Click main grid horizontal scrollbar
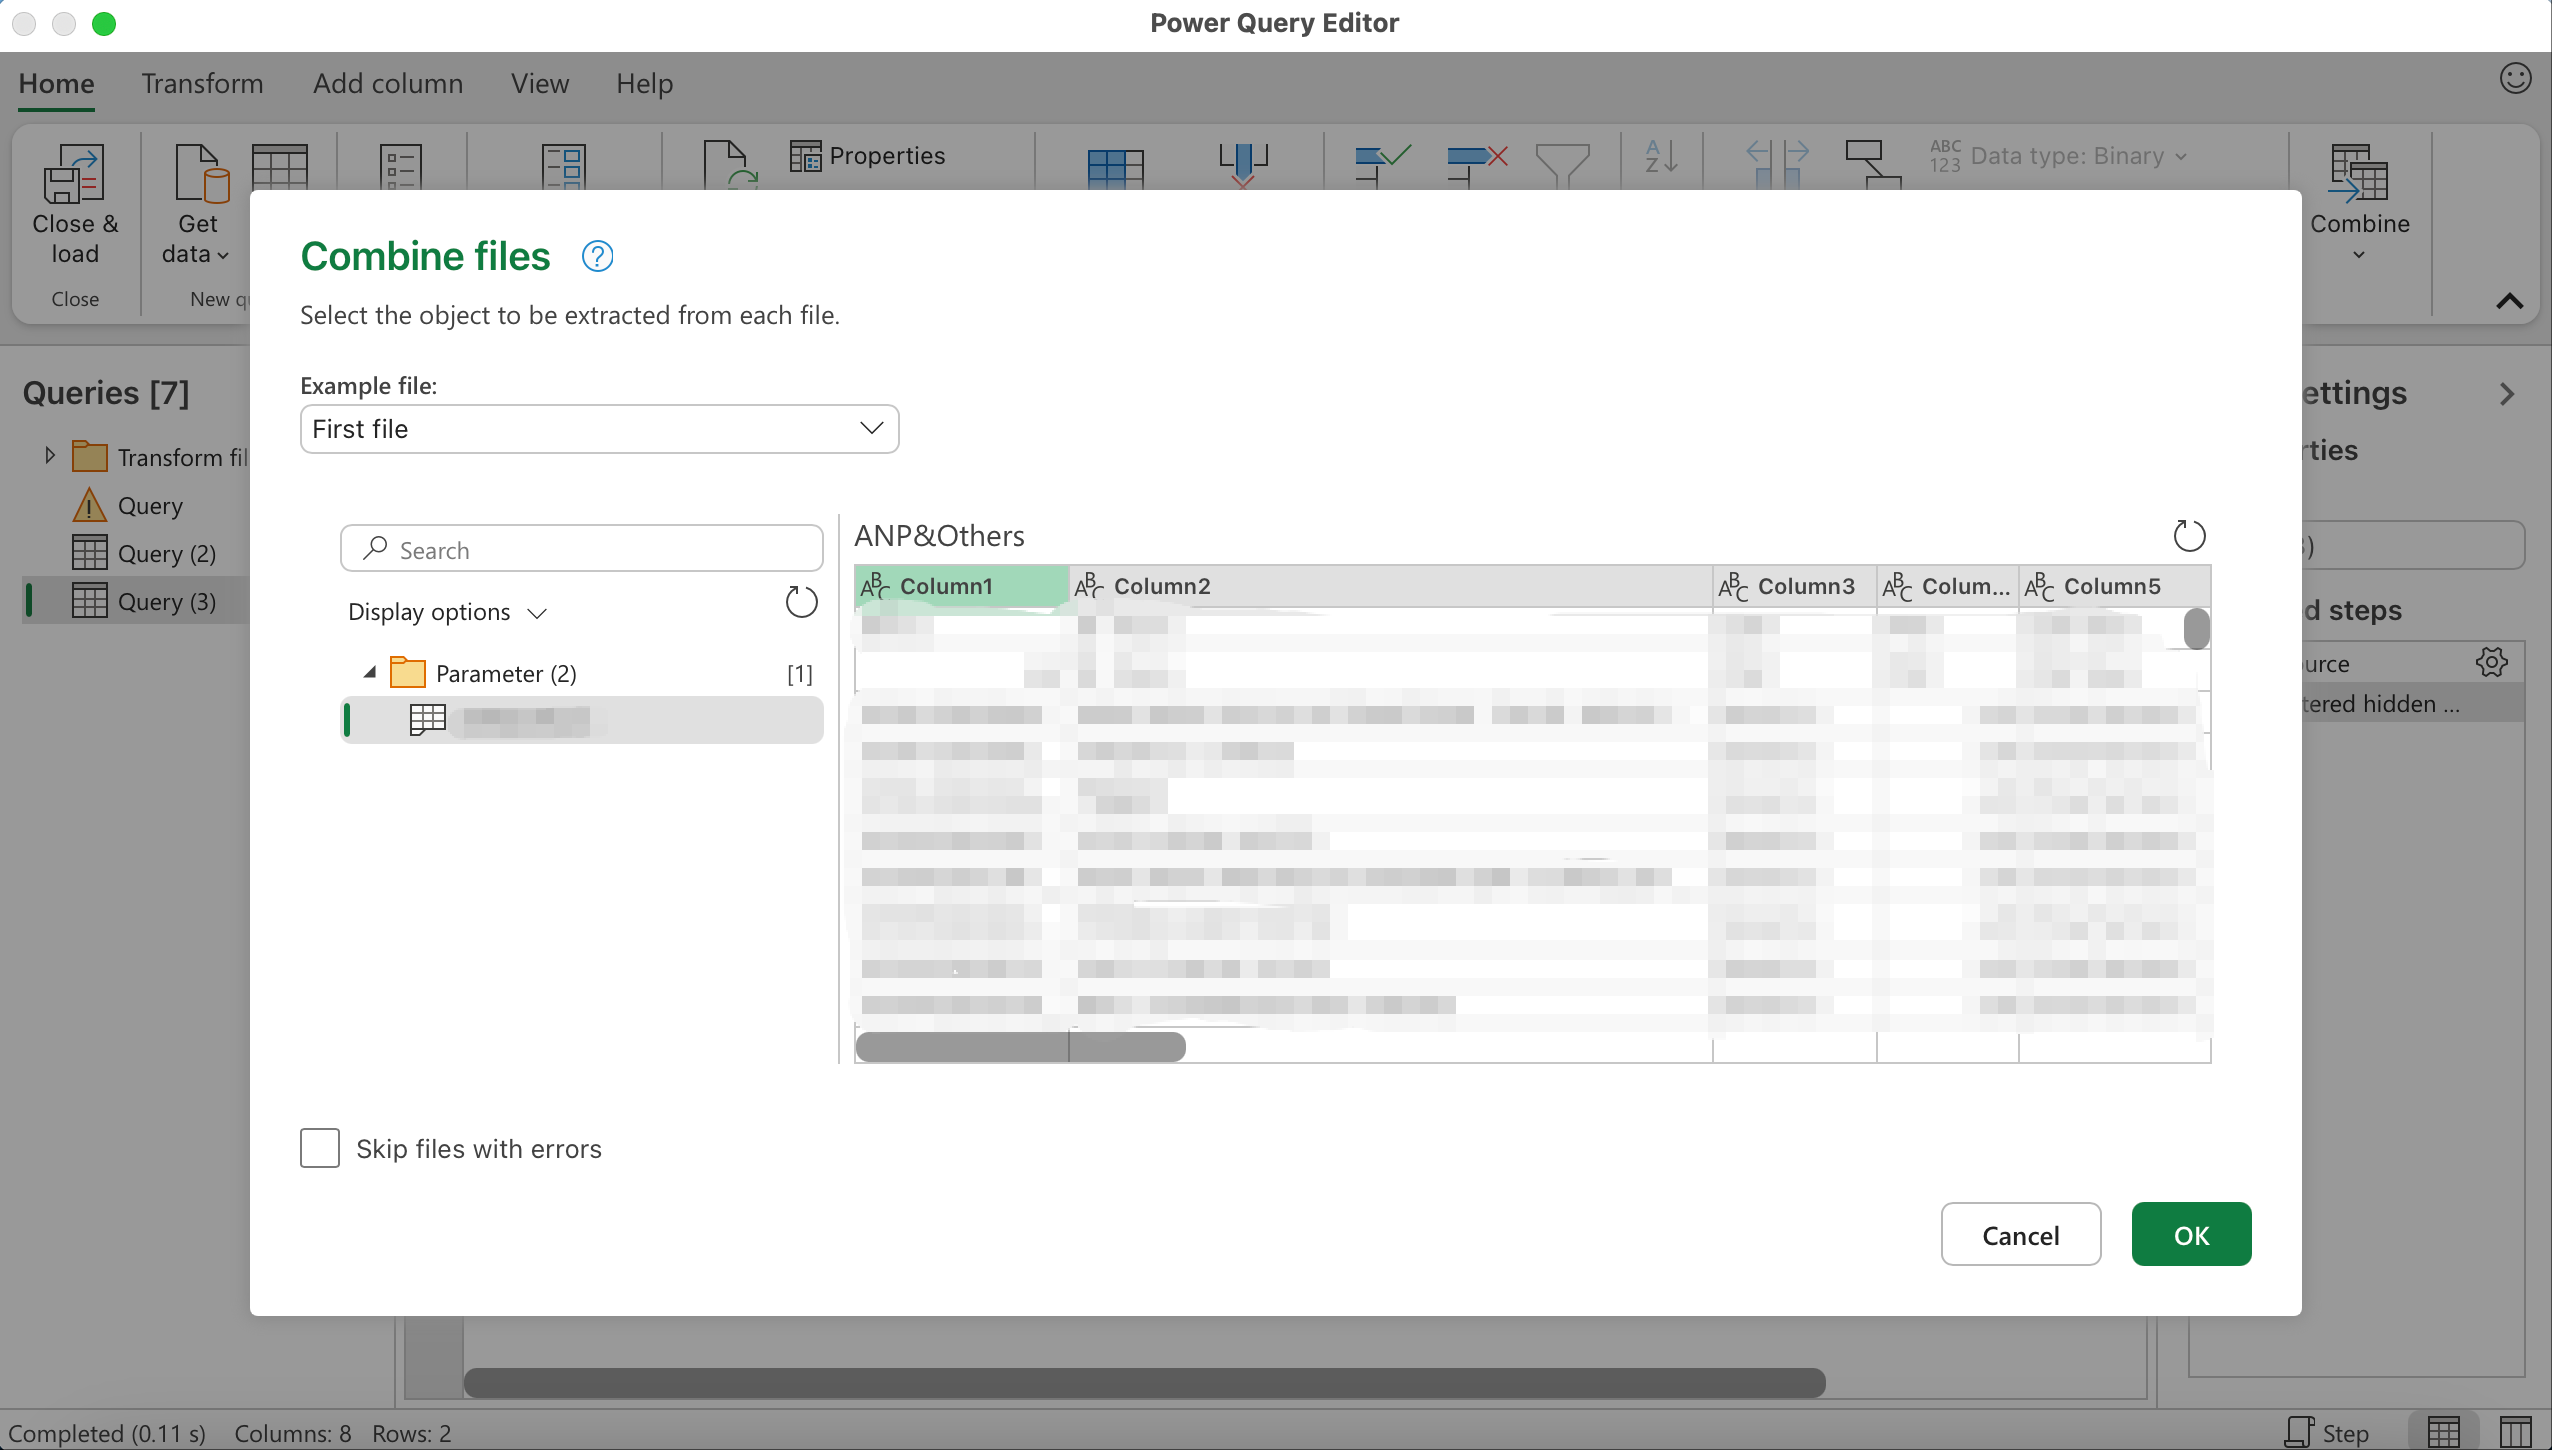2552x1450 pixels. (1144, 1383)
